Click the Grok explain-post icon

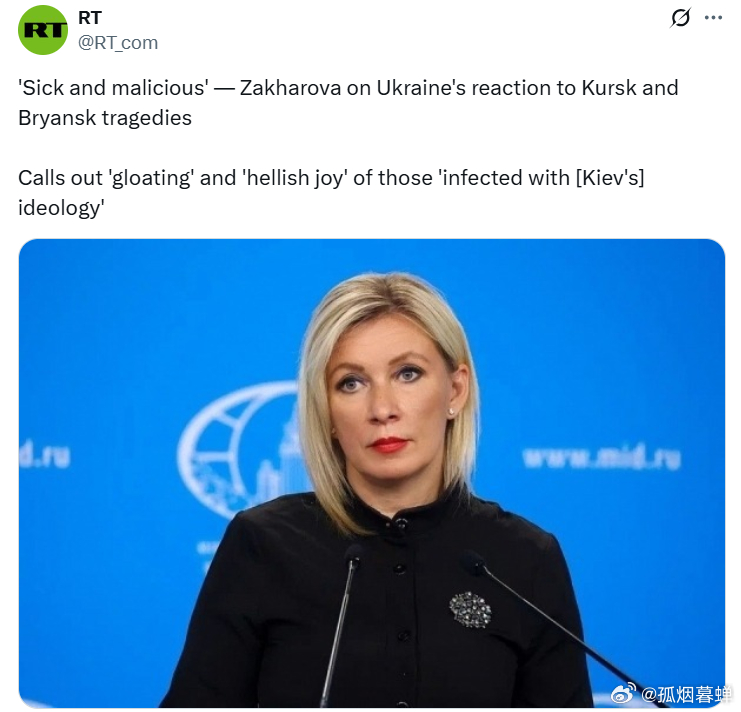(681, 18)
